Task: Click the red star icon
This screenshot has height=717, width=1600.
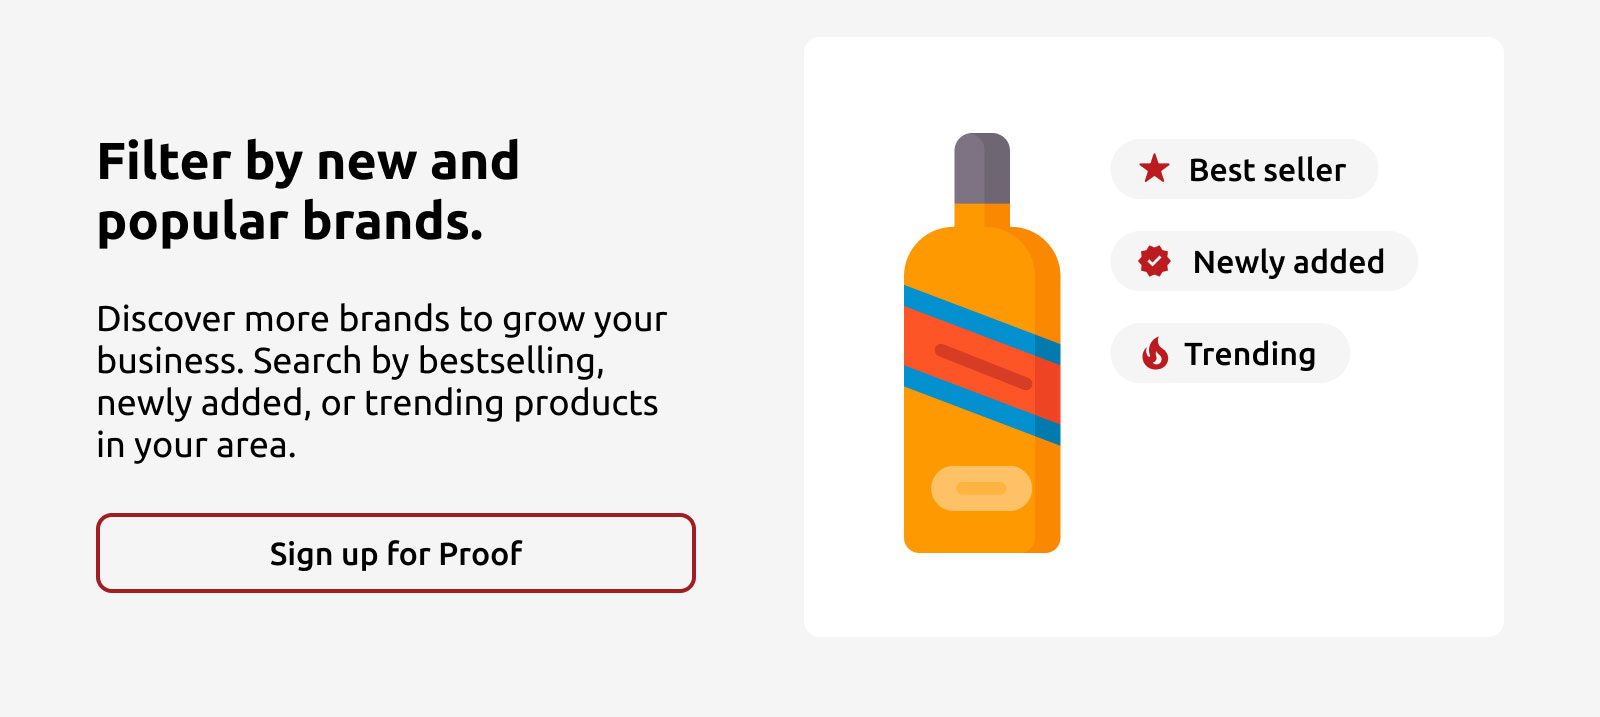Action: click(x=1154, y=169)
